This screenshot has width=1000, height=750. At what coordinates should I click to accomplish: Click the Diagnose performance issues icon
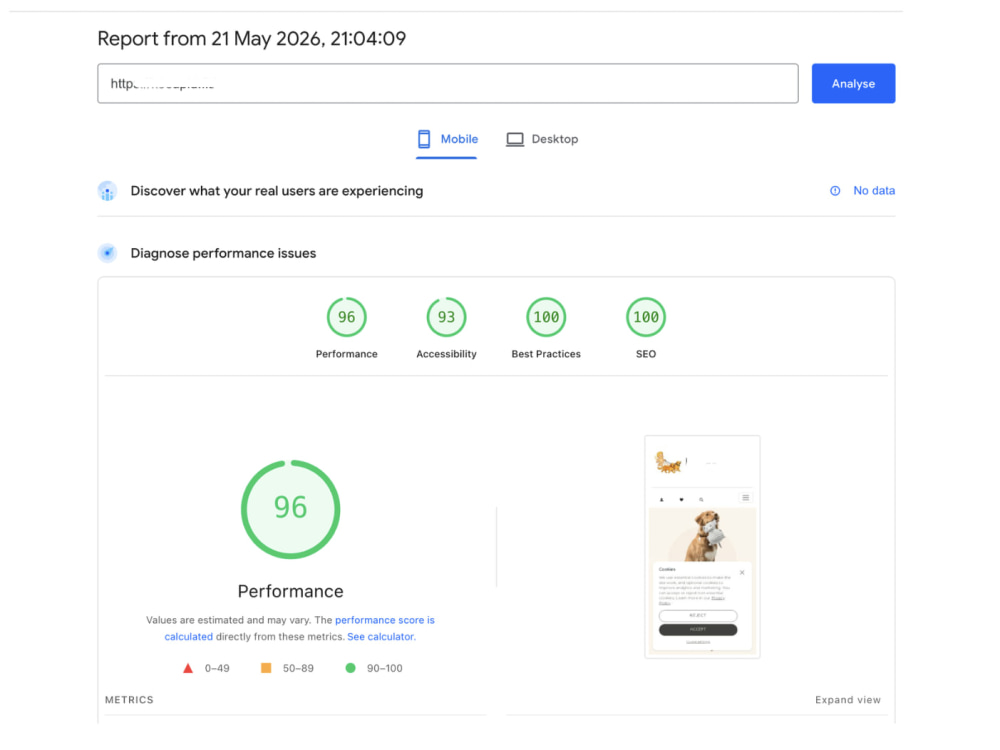(x=107, y=253)
